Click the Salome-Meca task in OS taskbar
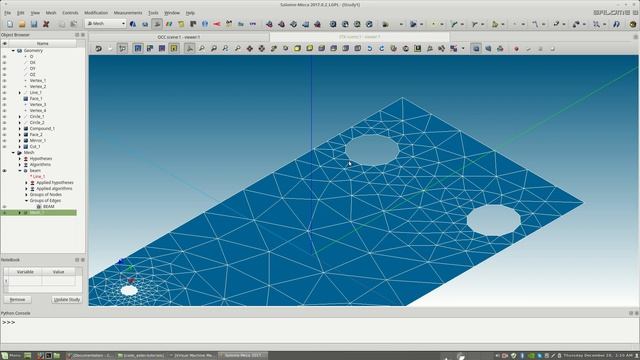This screenshot has width=640, height=360. [x=243, y=356]
